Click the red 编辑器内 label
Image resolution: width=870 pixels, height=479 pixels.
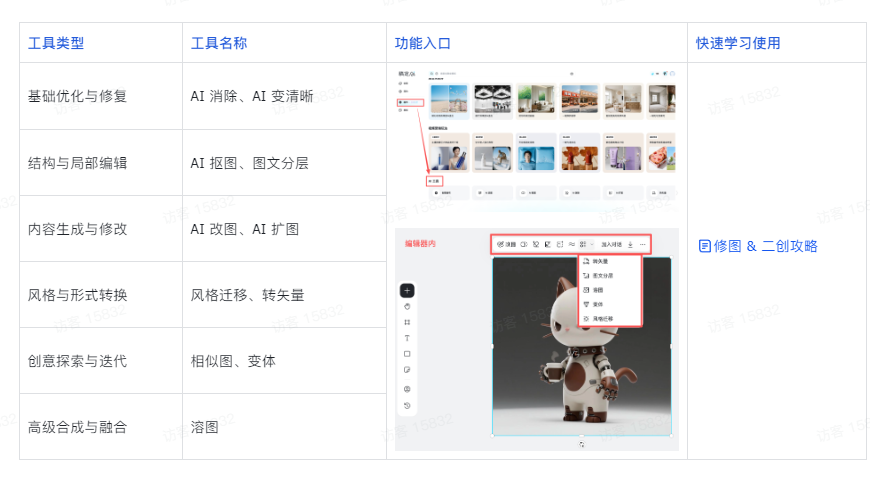pos(420,243)
